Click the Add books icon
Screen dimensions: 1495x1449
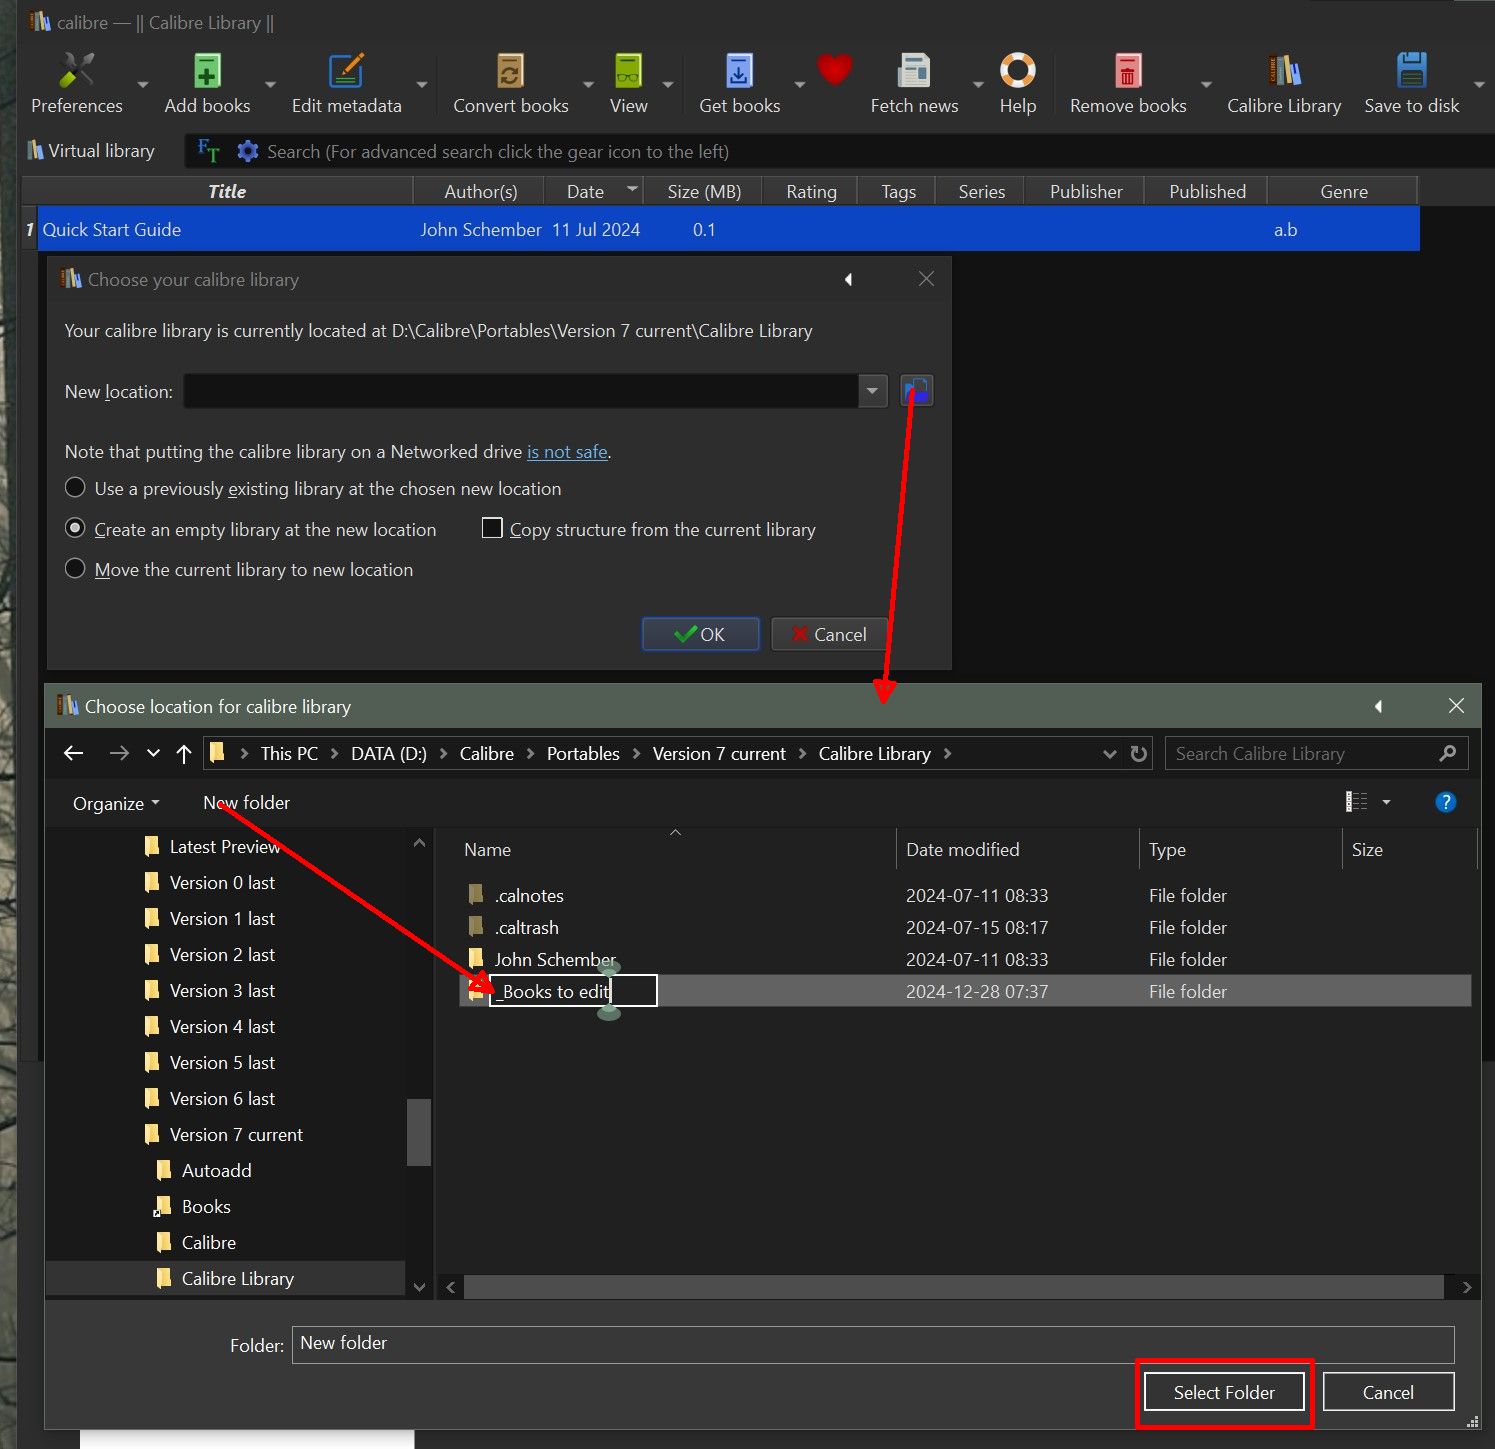click(207, 72)
